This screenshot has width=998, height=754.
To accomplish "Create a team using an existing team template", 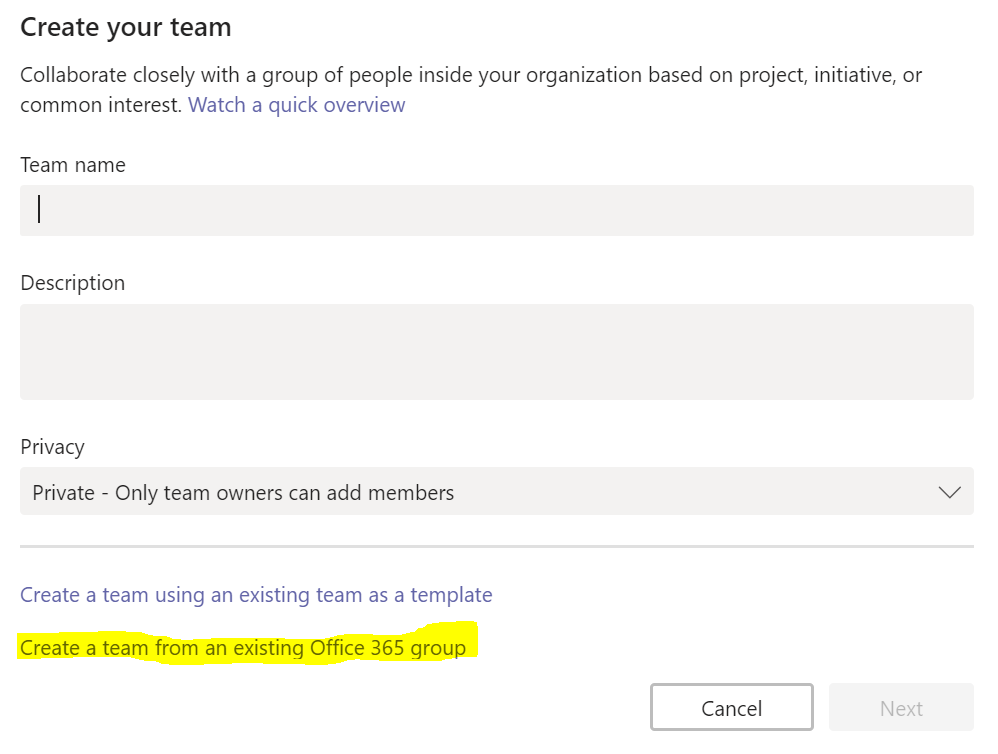I will (x=256, y=595).
